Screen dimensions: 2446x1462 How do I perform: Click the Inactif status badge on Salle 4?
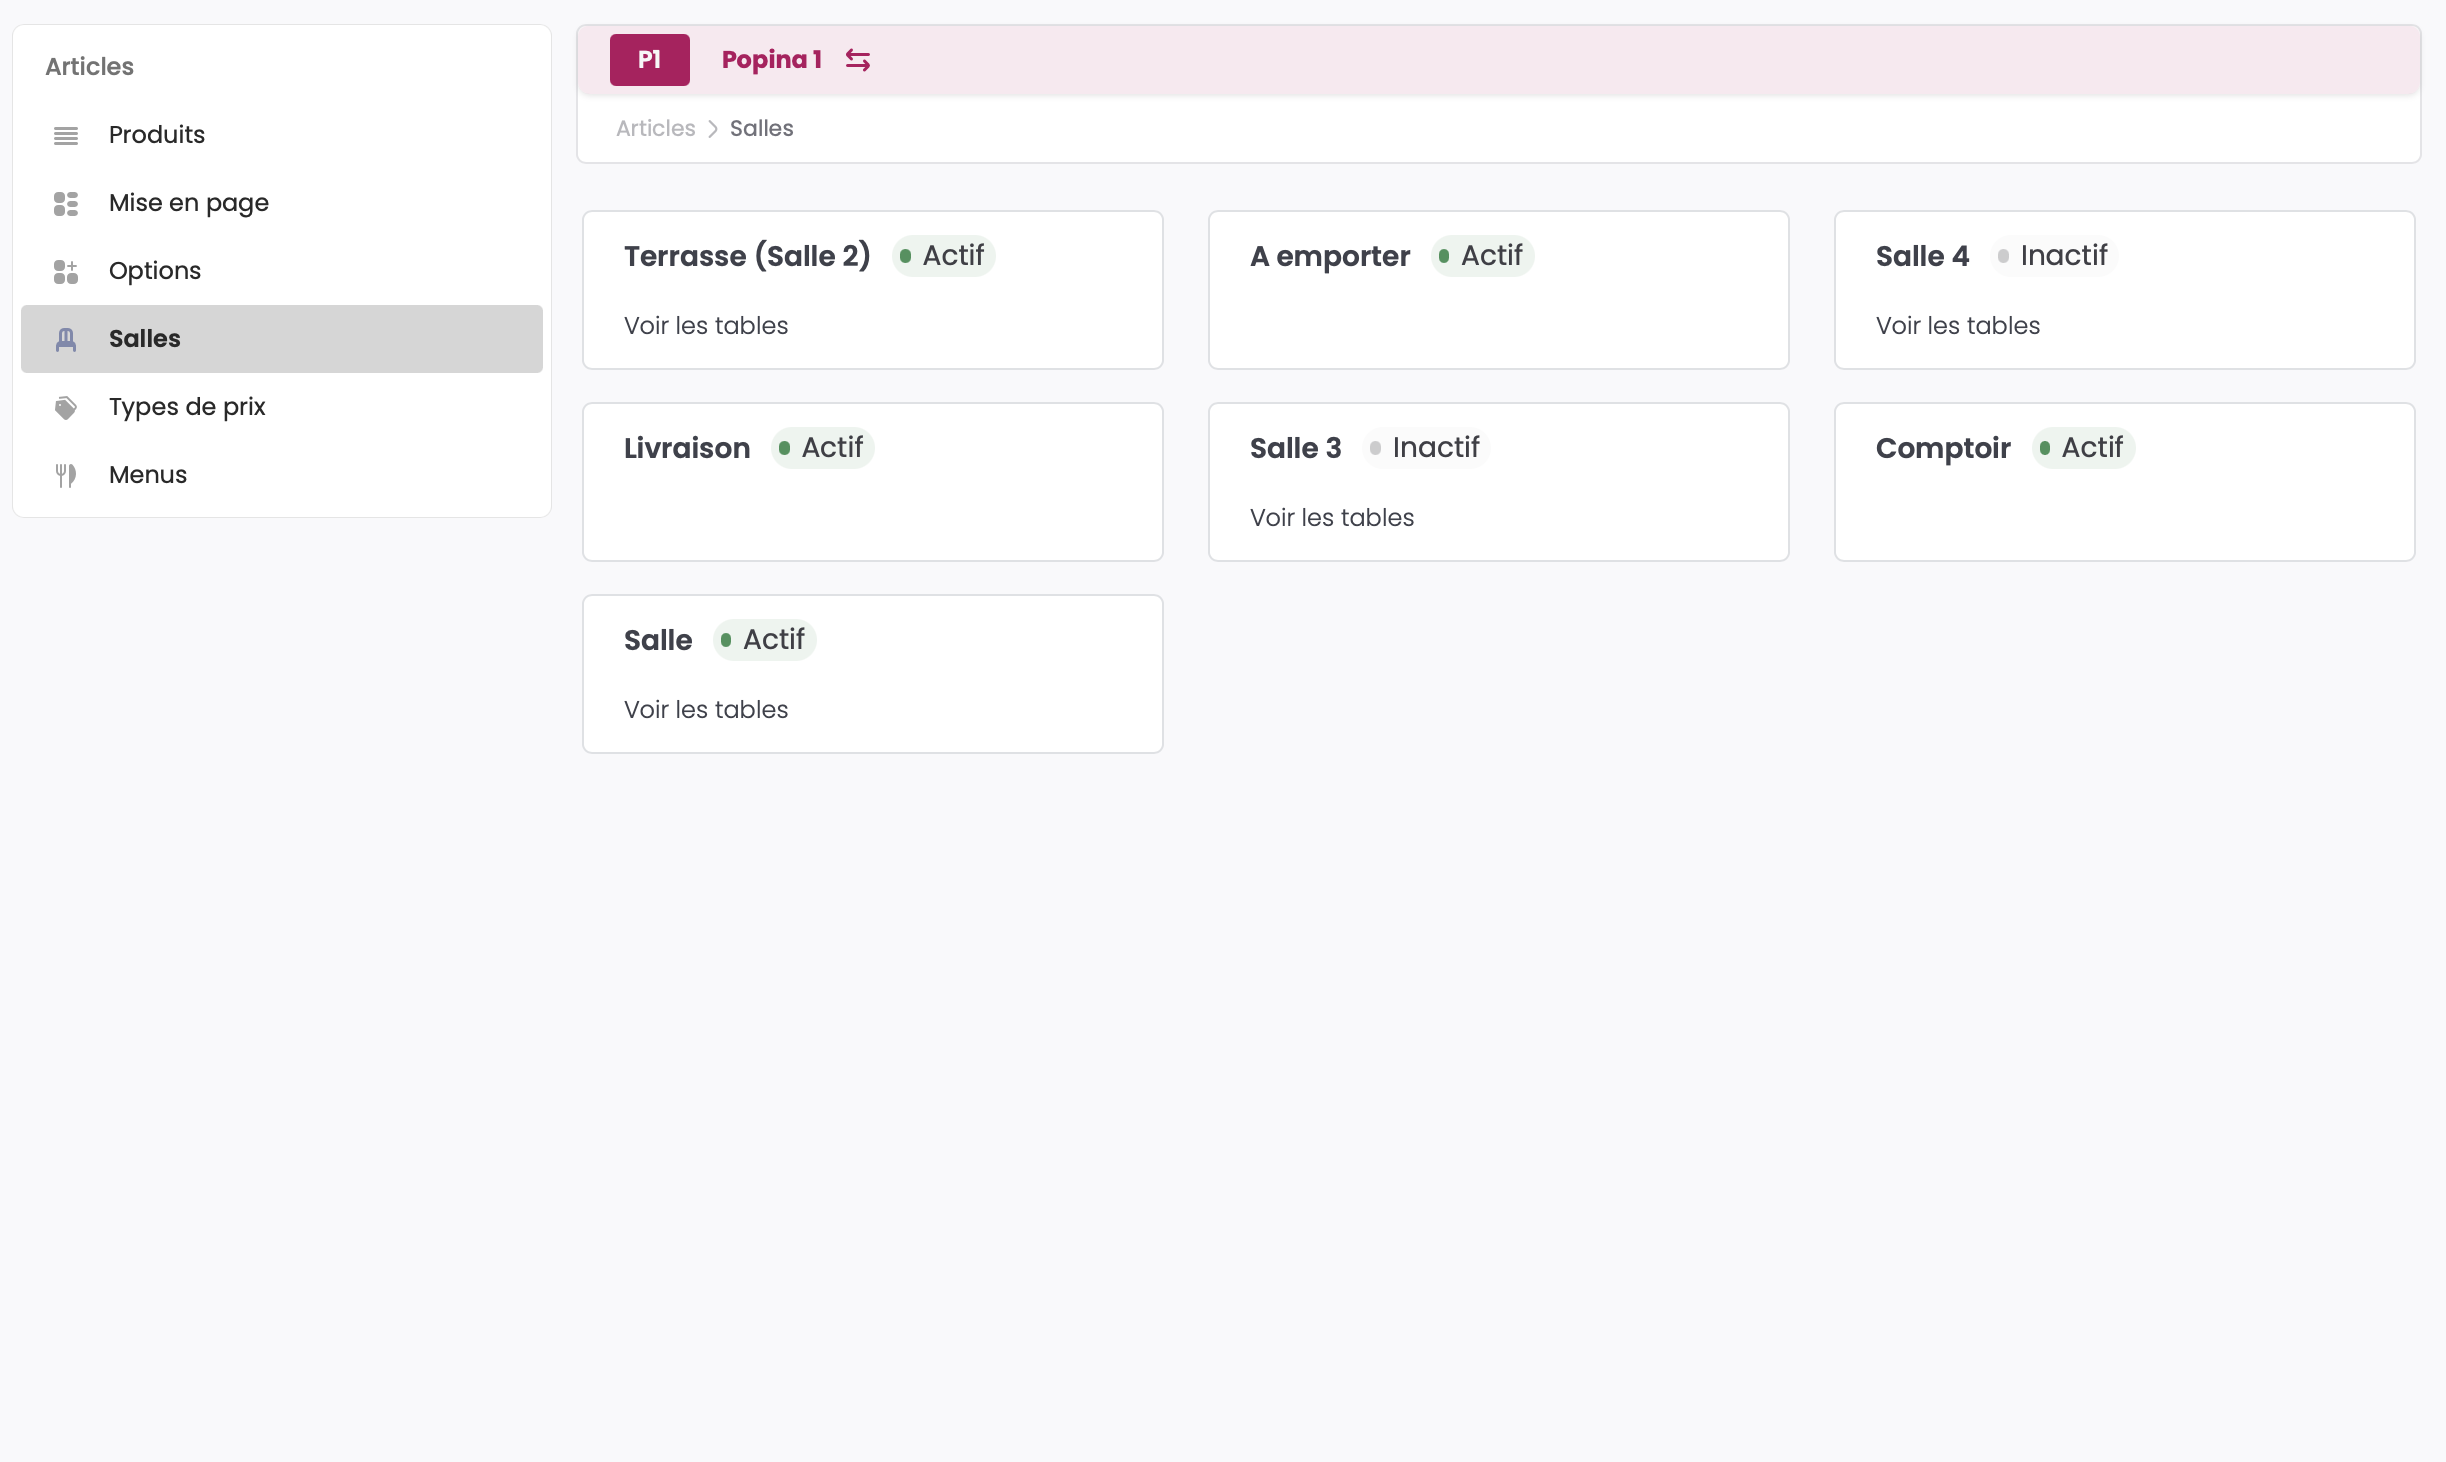[2053, 256]
